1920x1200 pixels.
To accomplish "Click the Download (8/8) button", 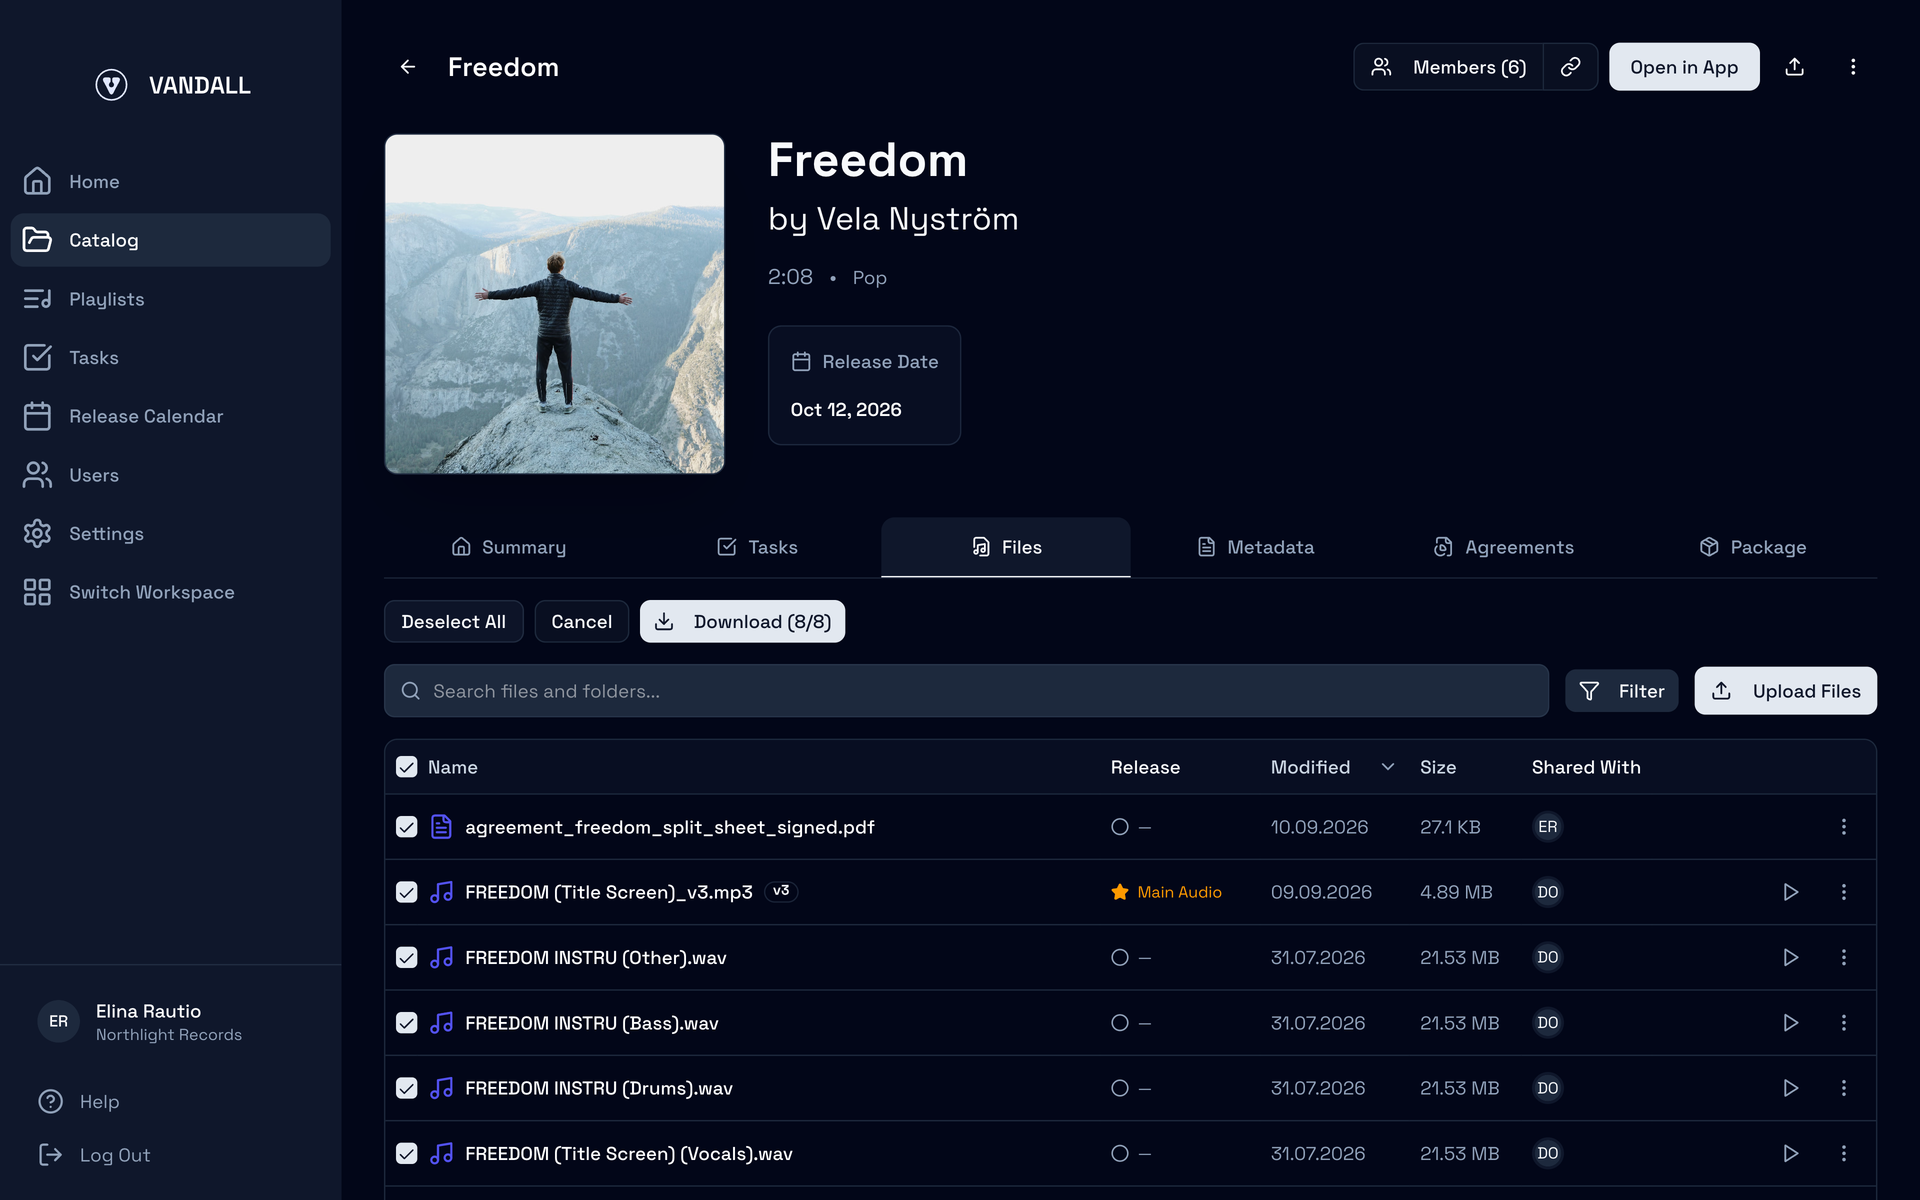I will point(742,622).
